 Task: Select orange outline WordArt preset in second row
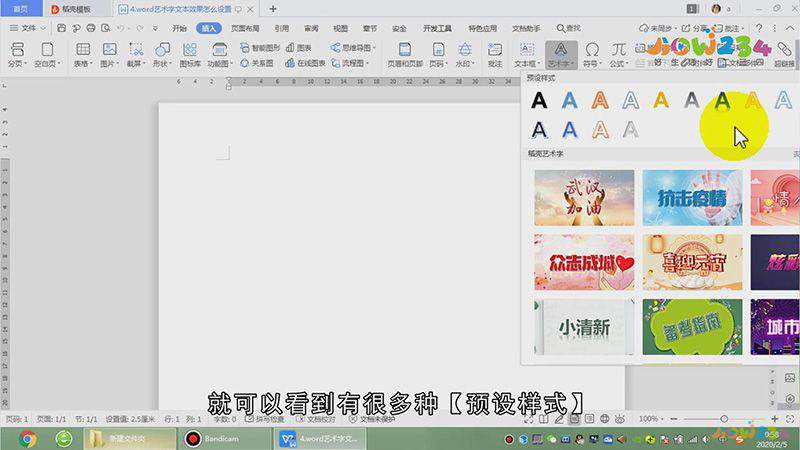(600, 131)
